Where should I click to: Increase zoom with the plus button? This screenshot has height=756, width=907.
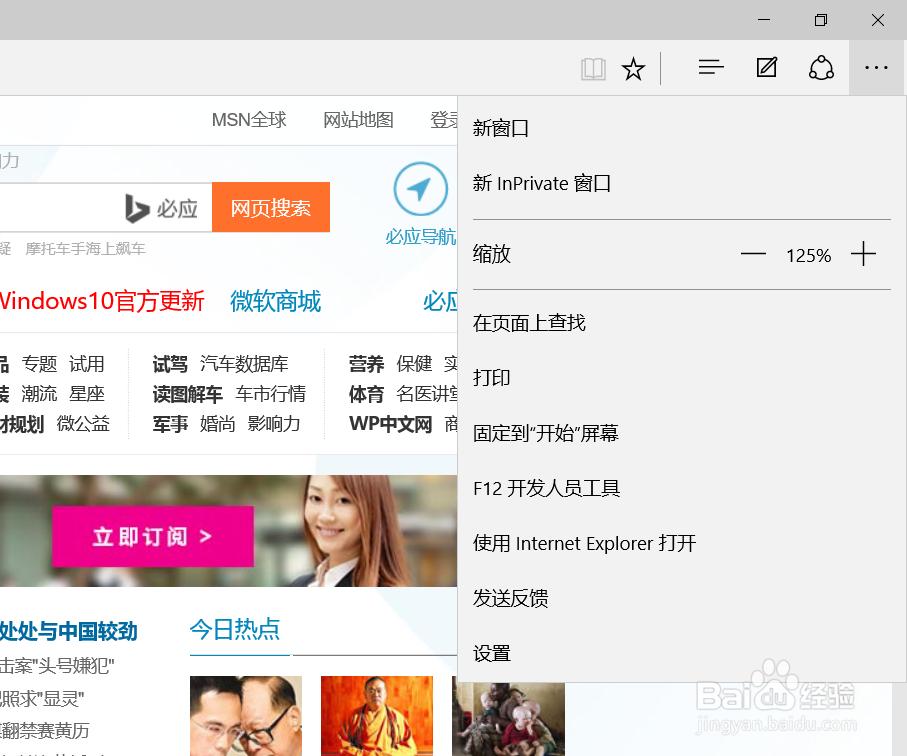click(x=863, y=254)
